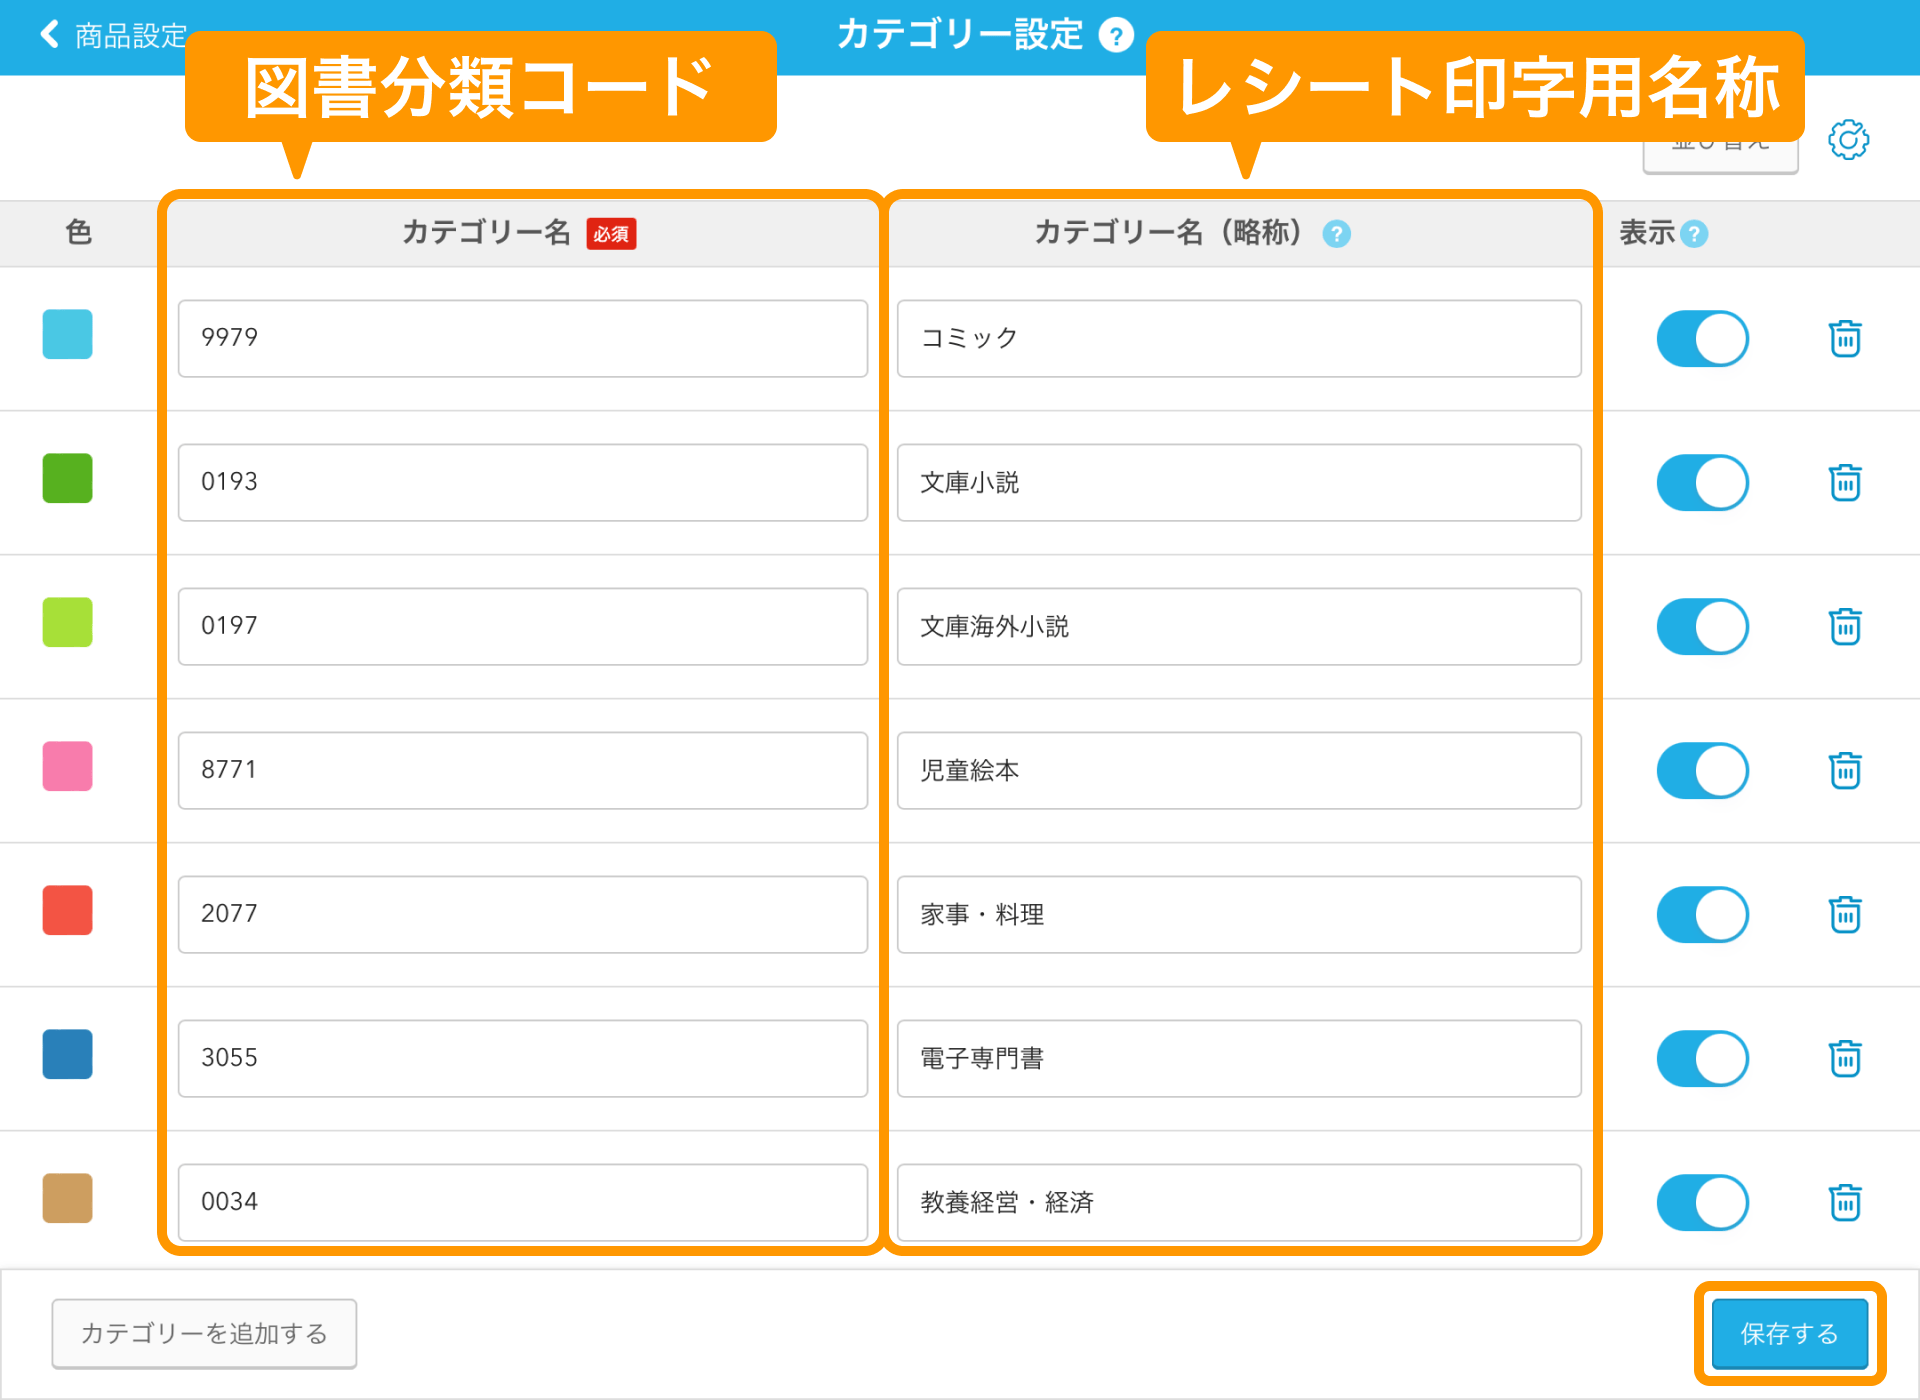This screenshot has width=1920, height=1400.
Task: Open the gear settings icon at top right
Action: [1848, 140]
